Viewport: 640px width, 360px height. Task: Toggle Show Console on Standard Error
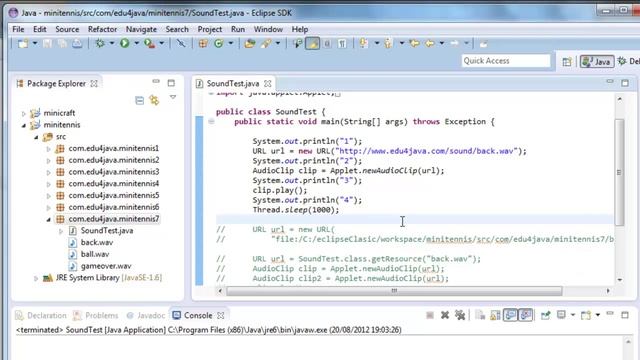pyautogui.click(x=526, y=315)
